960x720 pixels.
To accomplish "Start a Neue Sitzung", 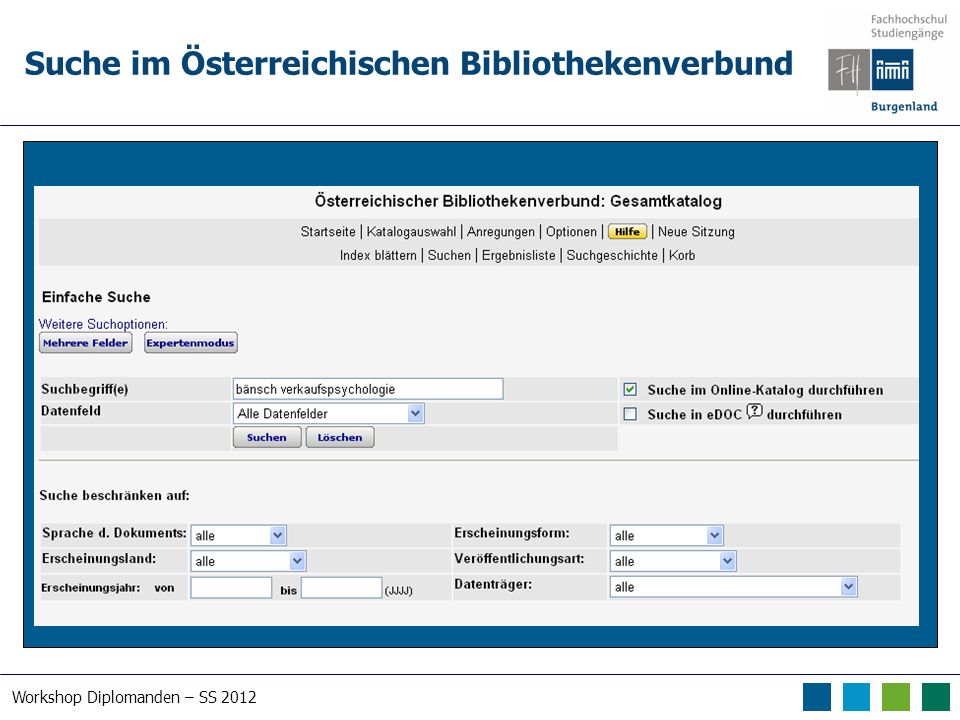I will pos(696,231).
